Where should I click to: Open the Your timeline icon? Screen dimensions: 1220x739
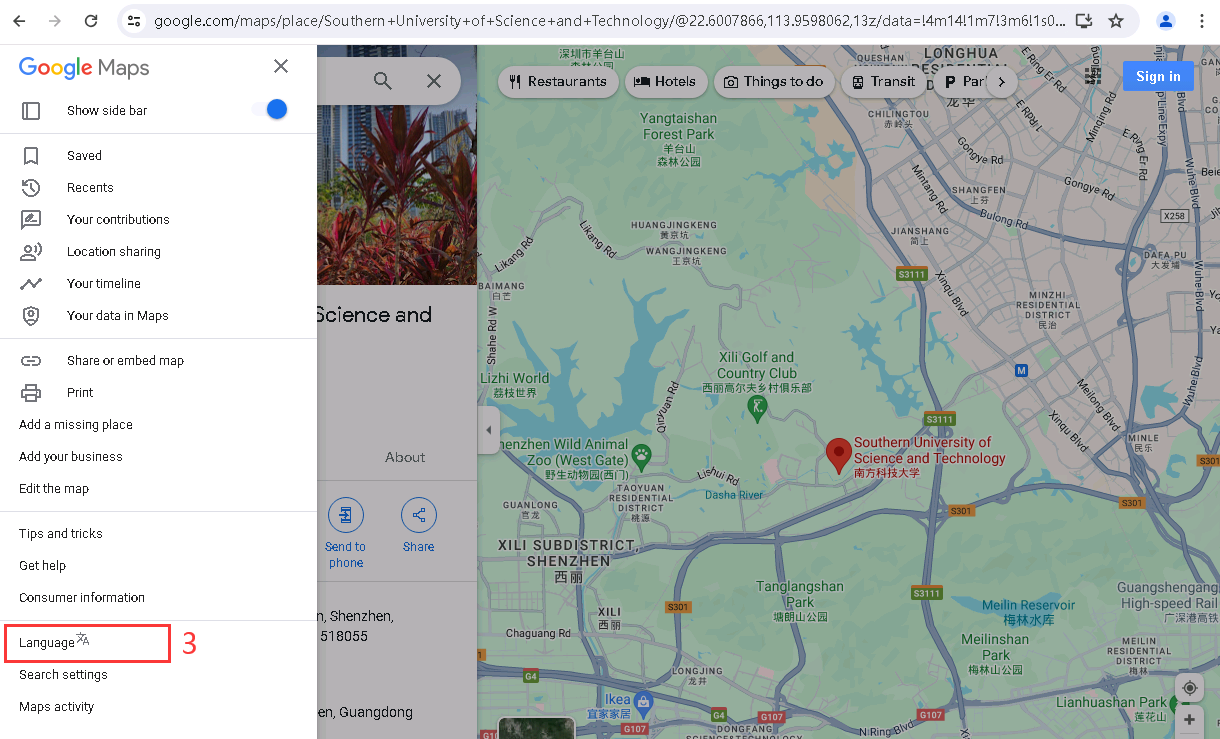coord(31,284)
